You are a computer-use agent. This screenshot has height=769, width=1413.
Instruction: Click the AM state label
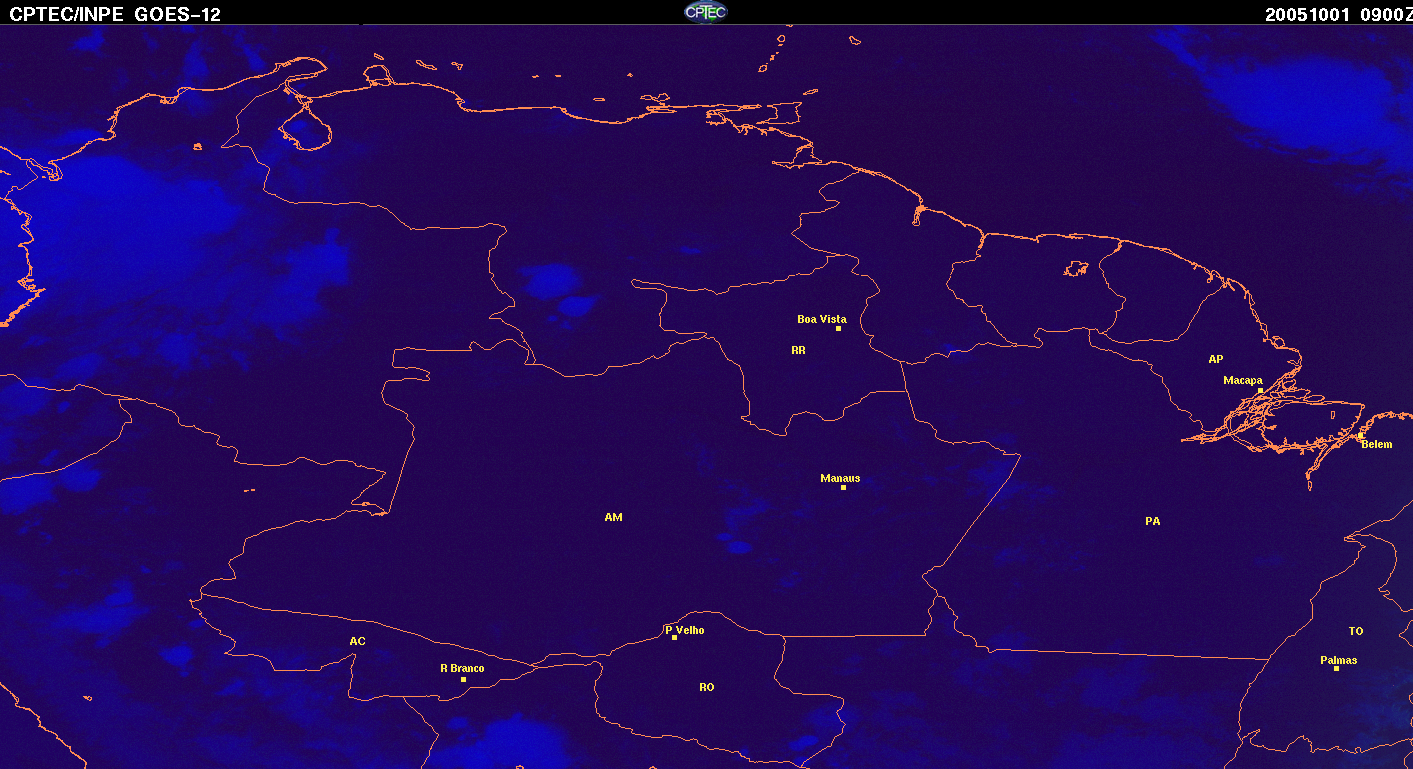613,517
